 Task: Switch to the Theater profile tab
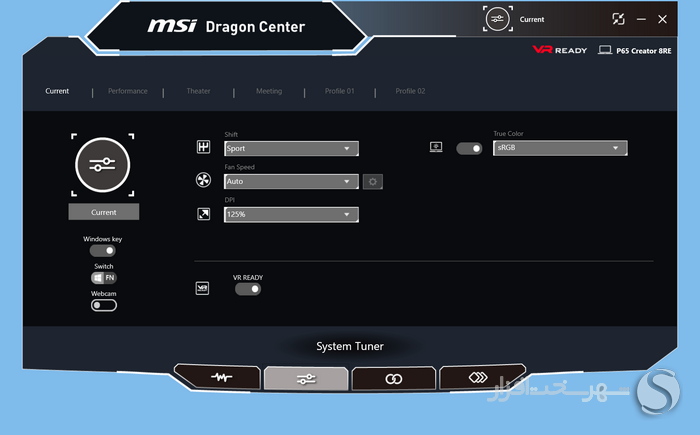click(198, 91)
